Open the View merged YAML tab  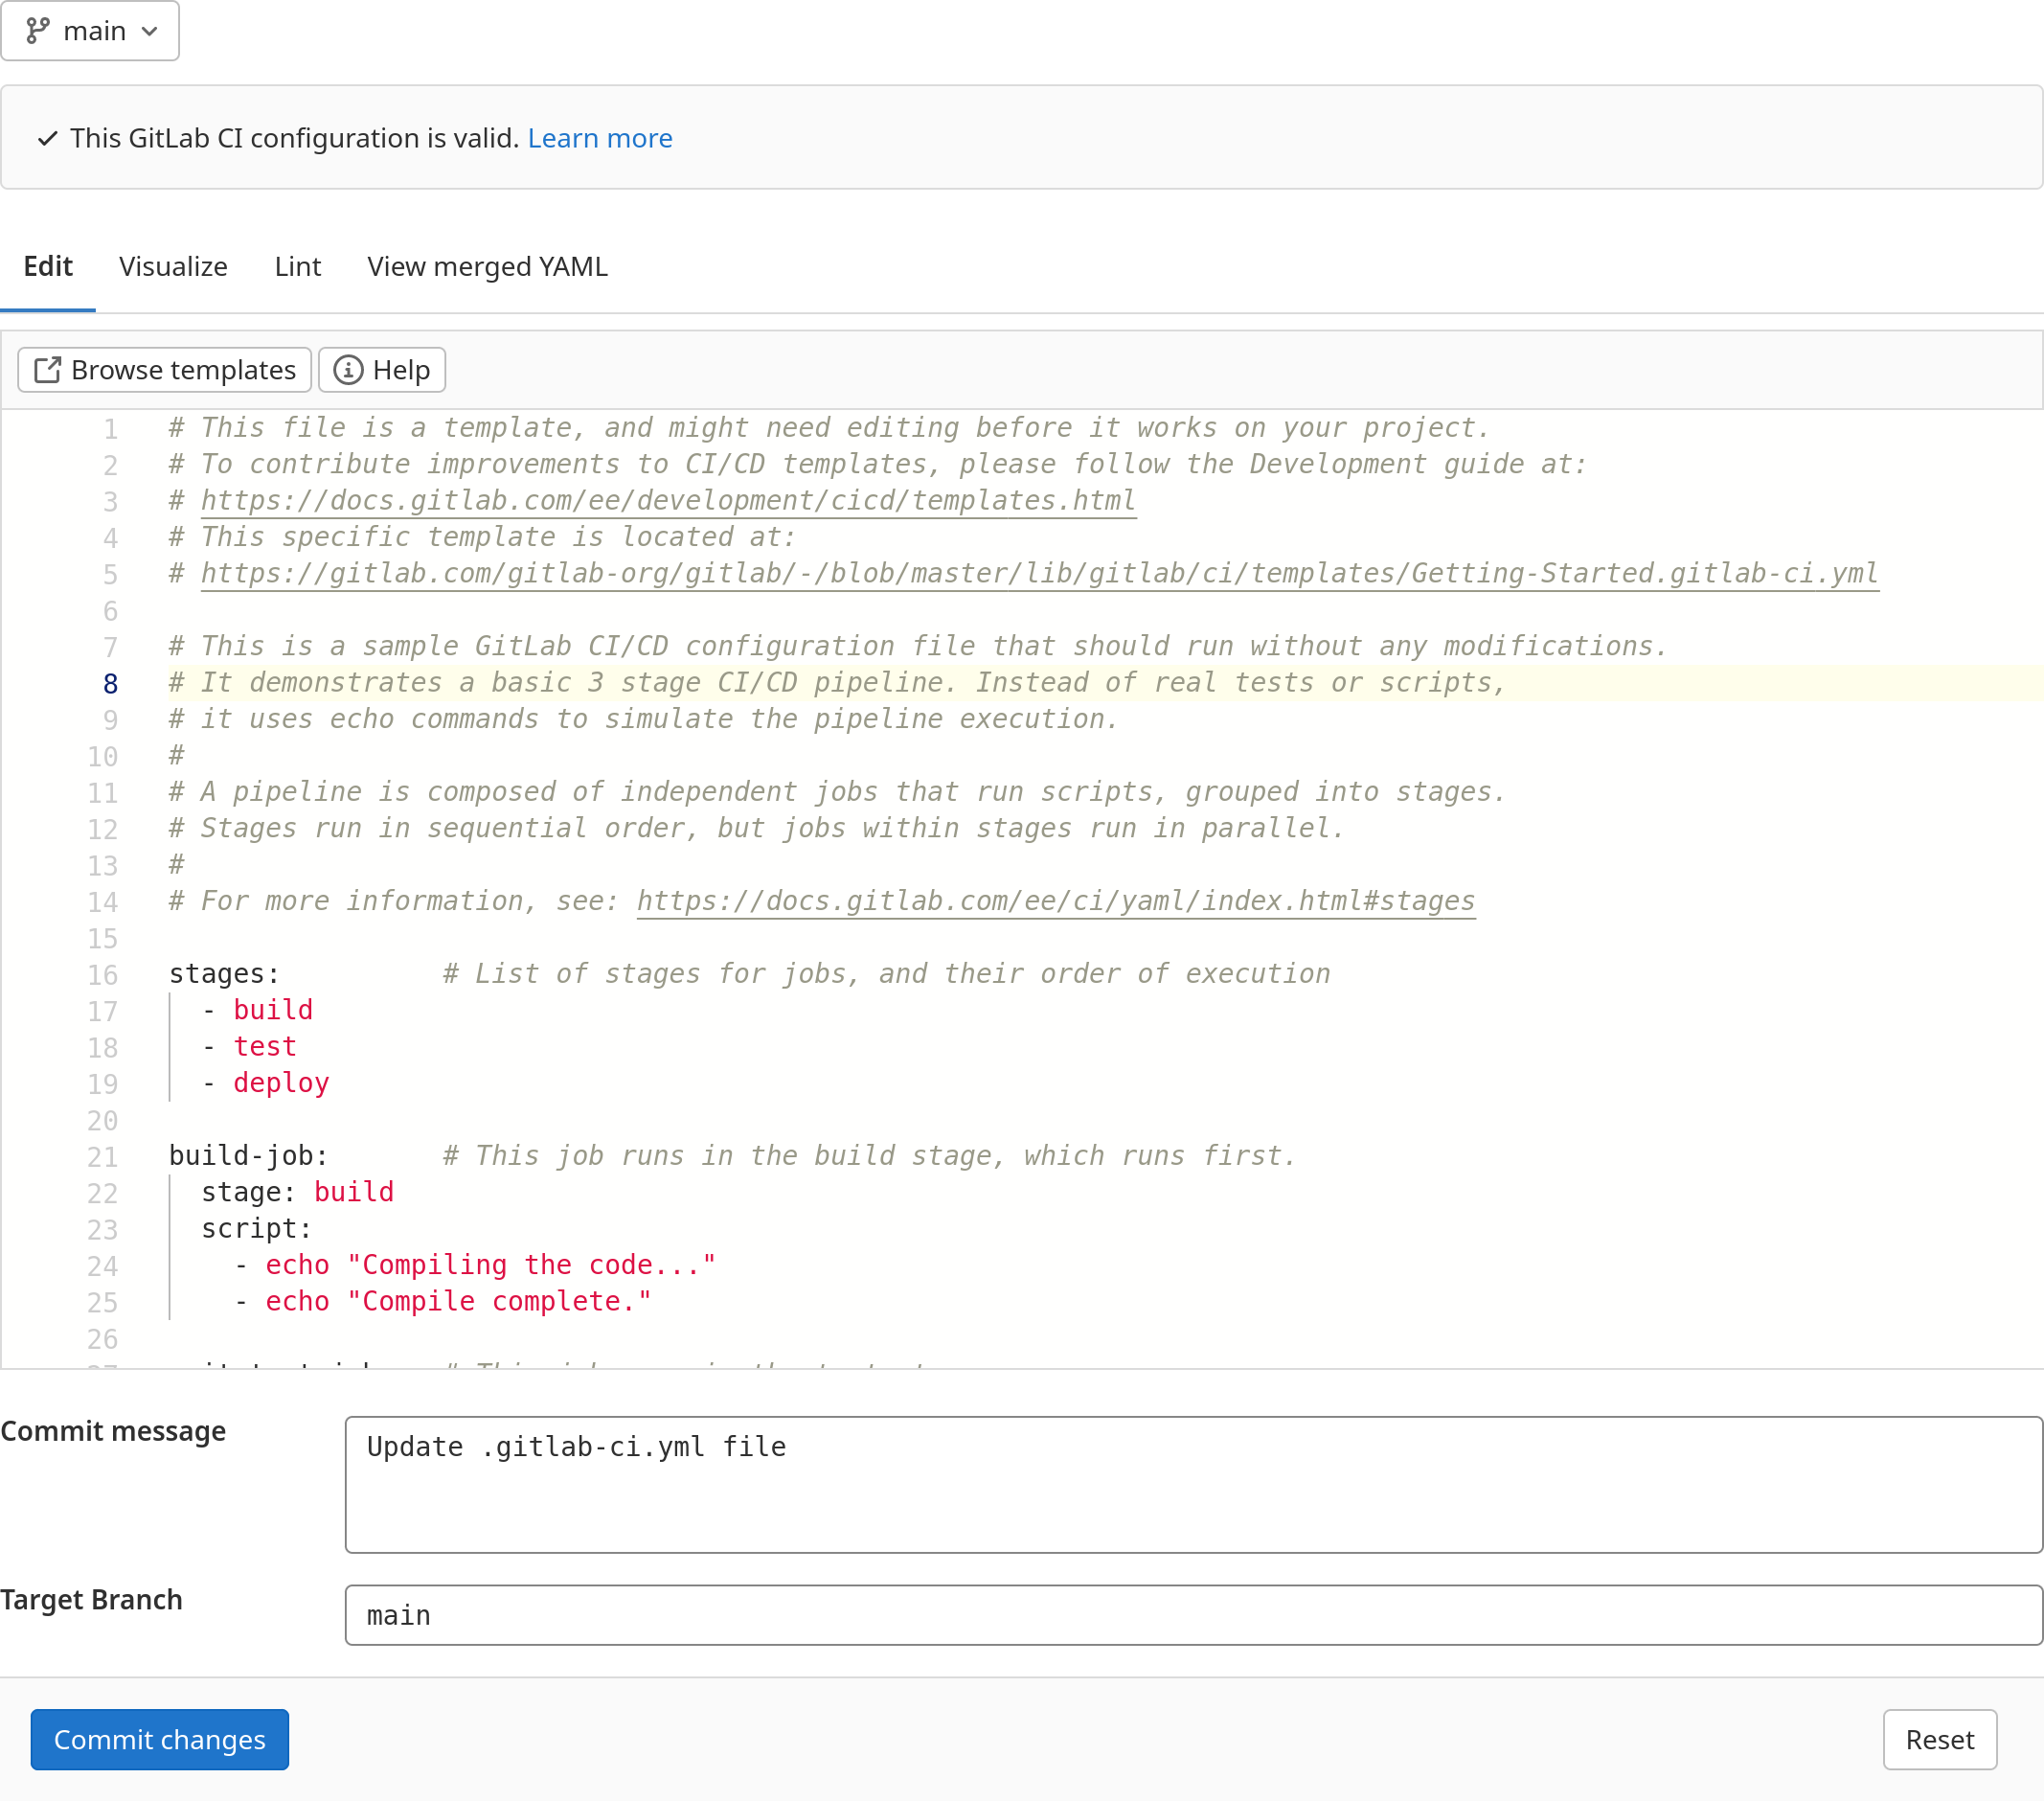(x=487, y=266)
